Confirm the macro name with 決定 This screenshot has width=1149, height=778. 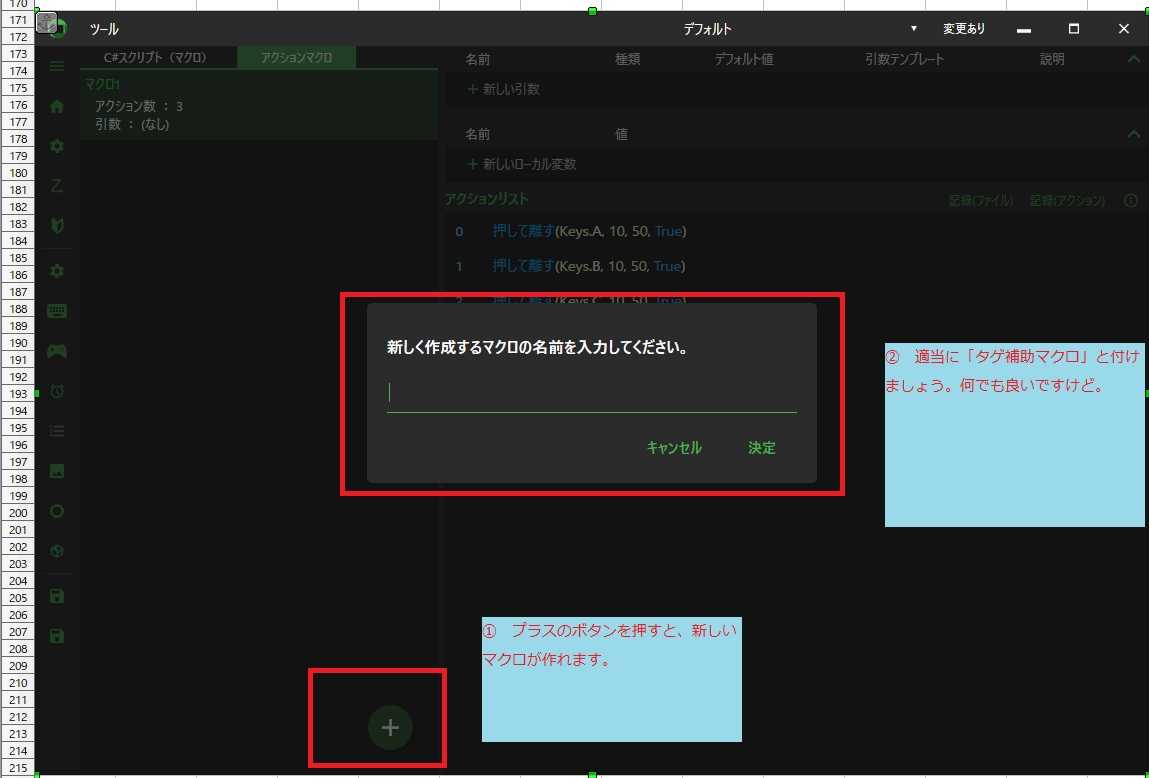pyautogui.click(x=762, y=448)
